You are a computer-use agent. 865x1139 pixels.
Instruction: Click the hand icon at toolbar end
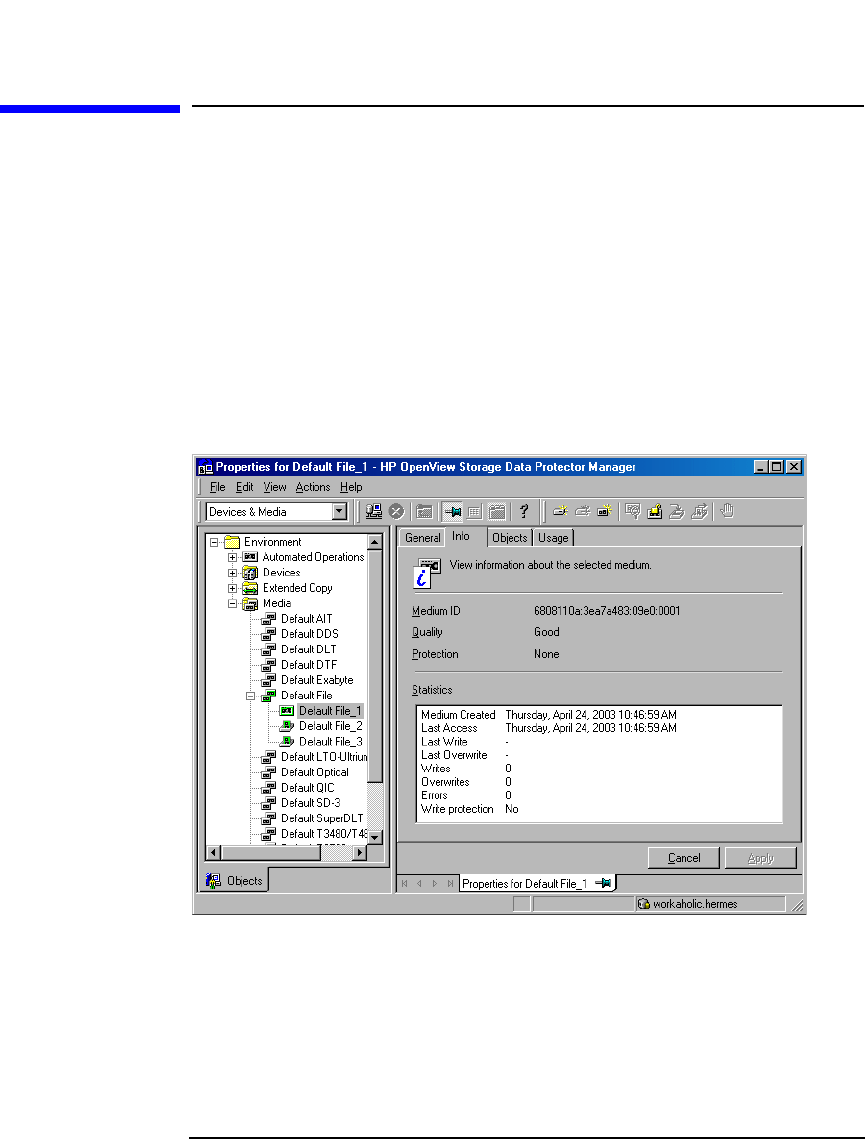[727, 511]
